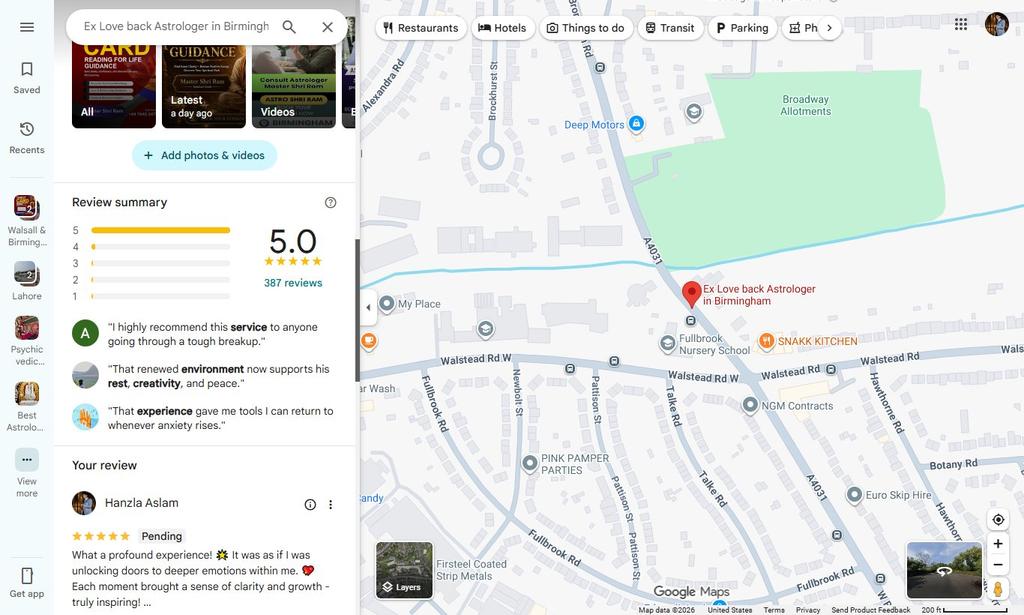
Task: Select the Transit category chip
Action: [670, 27]
